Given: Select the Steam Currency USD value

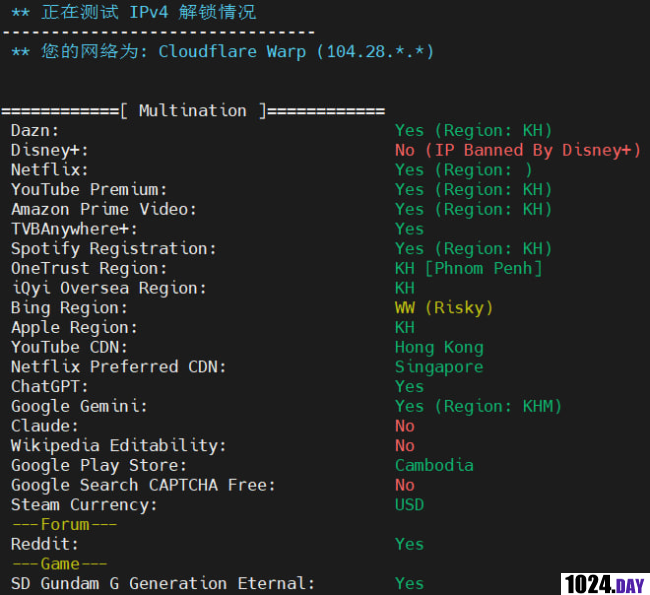Looking at the screenshot, I should [x=409, y=505].
